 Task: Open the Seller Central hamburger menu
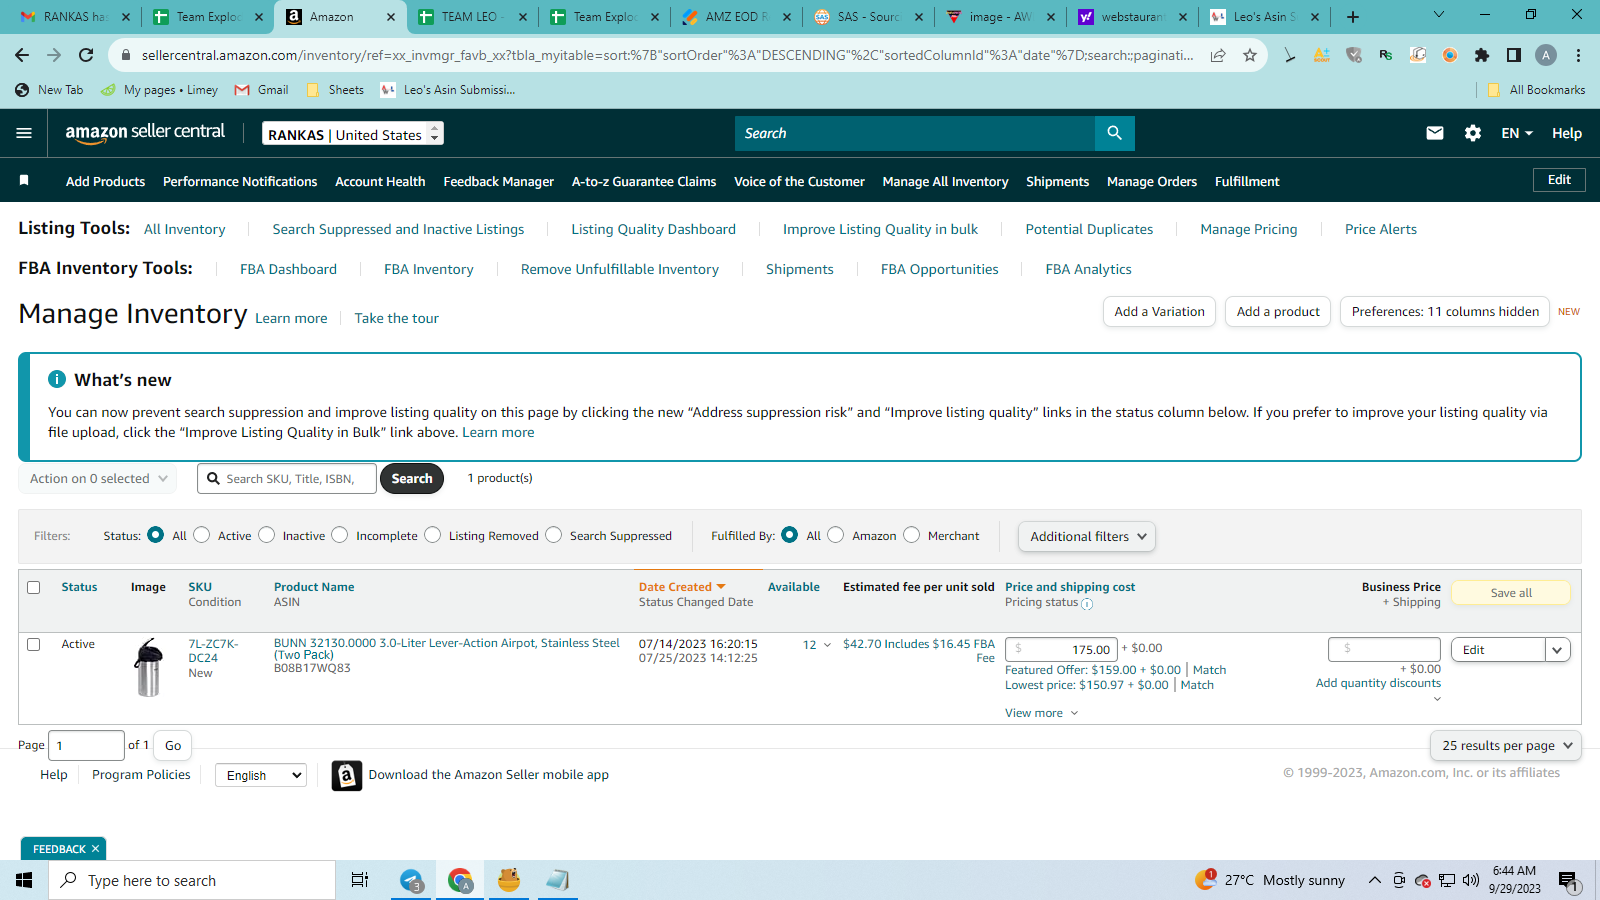click(24, 133)
